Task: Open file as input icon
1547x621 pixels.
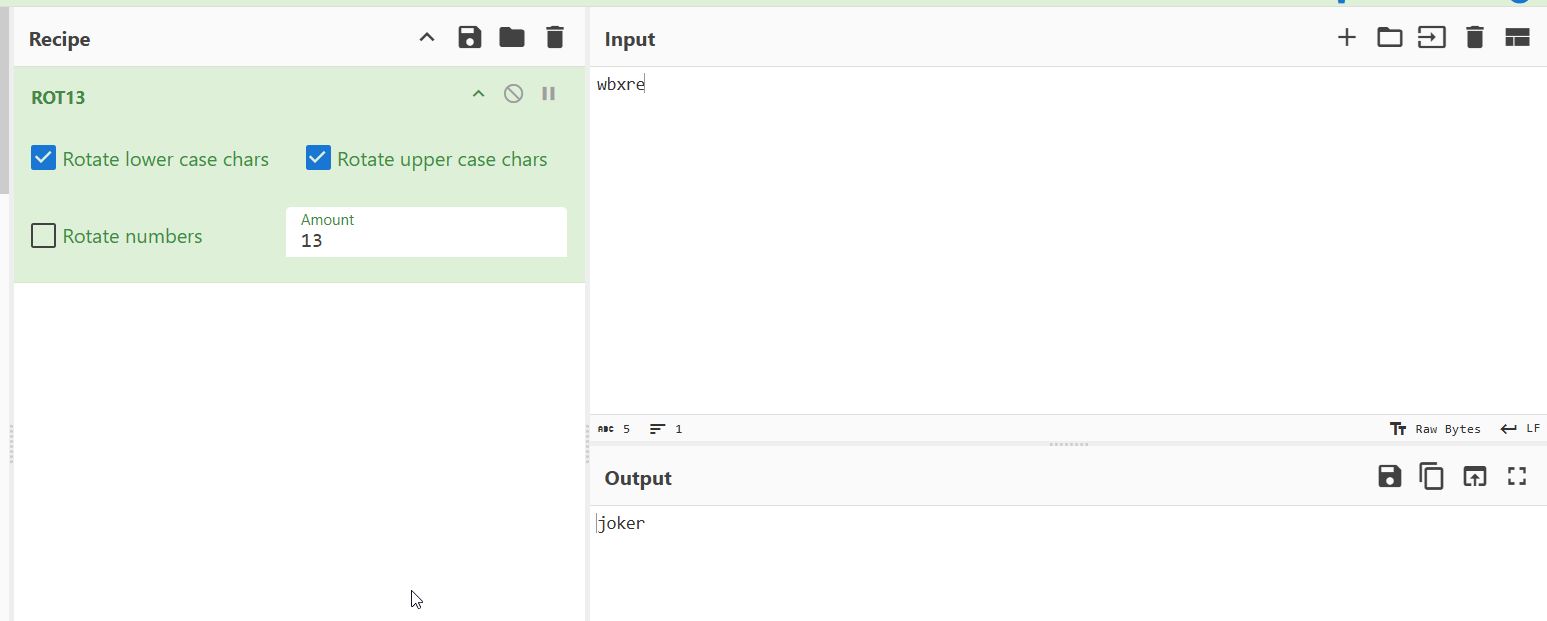Action: tap(1432, 38)
